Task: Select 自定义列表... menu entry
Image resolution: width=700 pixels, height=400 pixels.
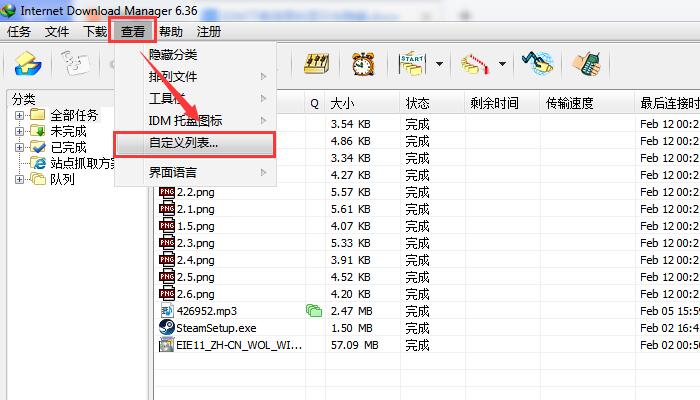Action: [x=195, y=144]
